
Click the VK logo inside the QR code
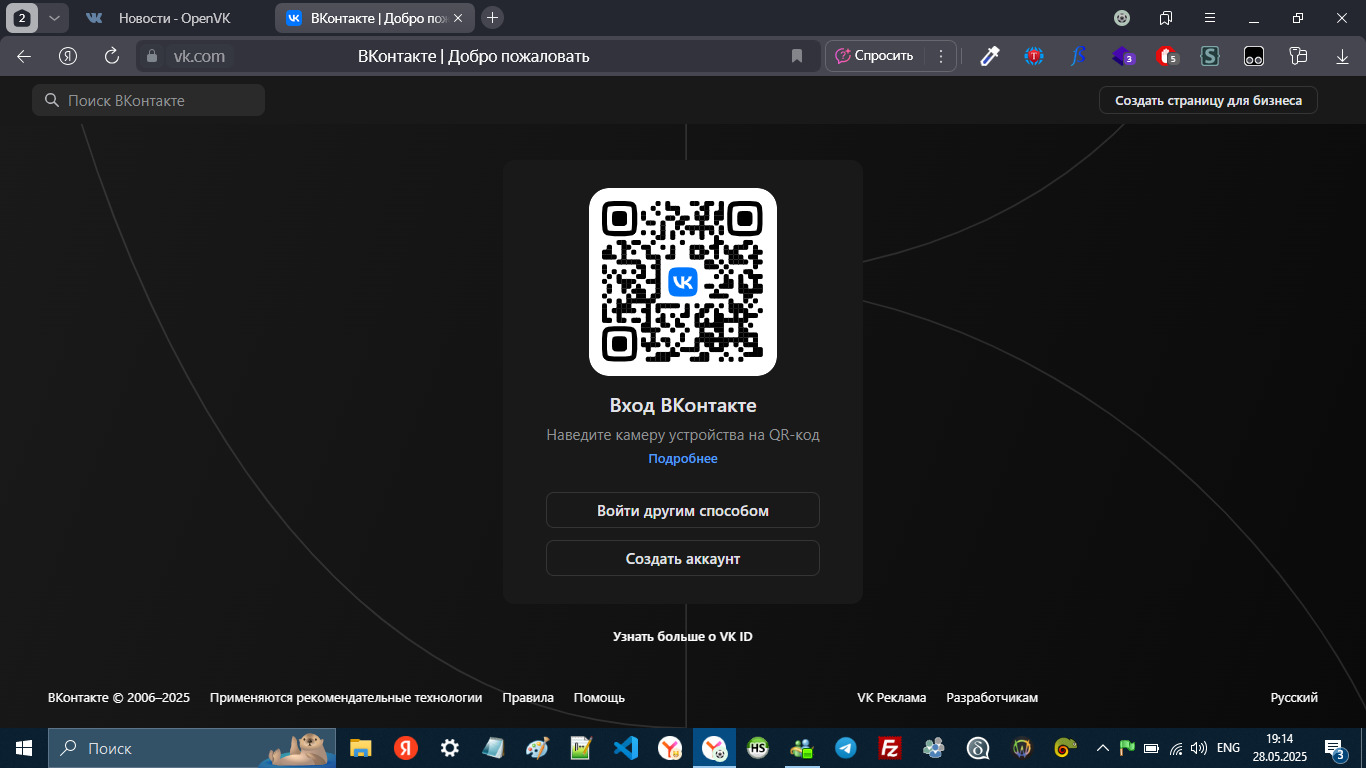(682, 282)
